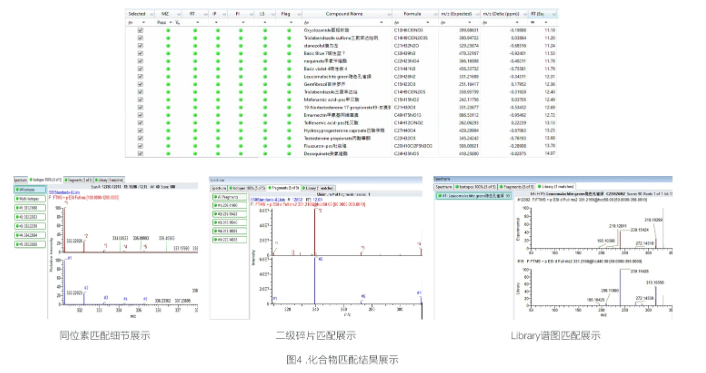Click the MZ status dot for Decoquinate row
The width and height of the screenshot is (706, 373).
pyautogui.click(x=168, y=154)
